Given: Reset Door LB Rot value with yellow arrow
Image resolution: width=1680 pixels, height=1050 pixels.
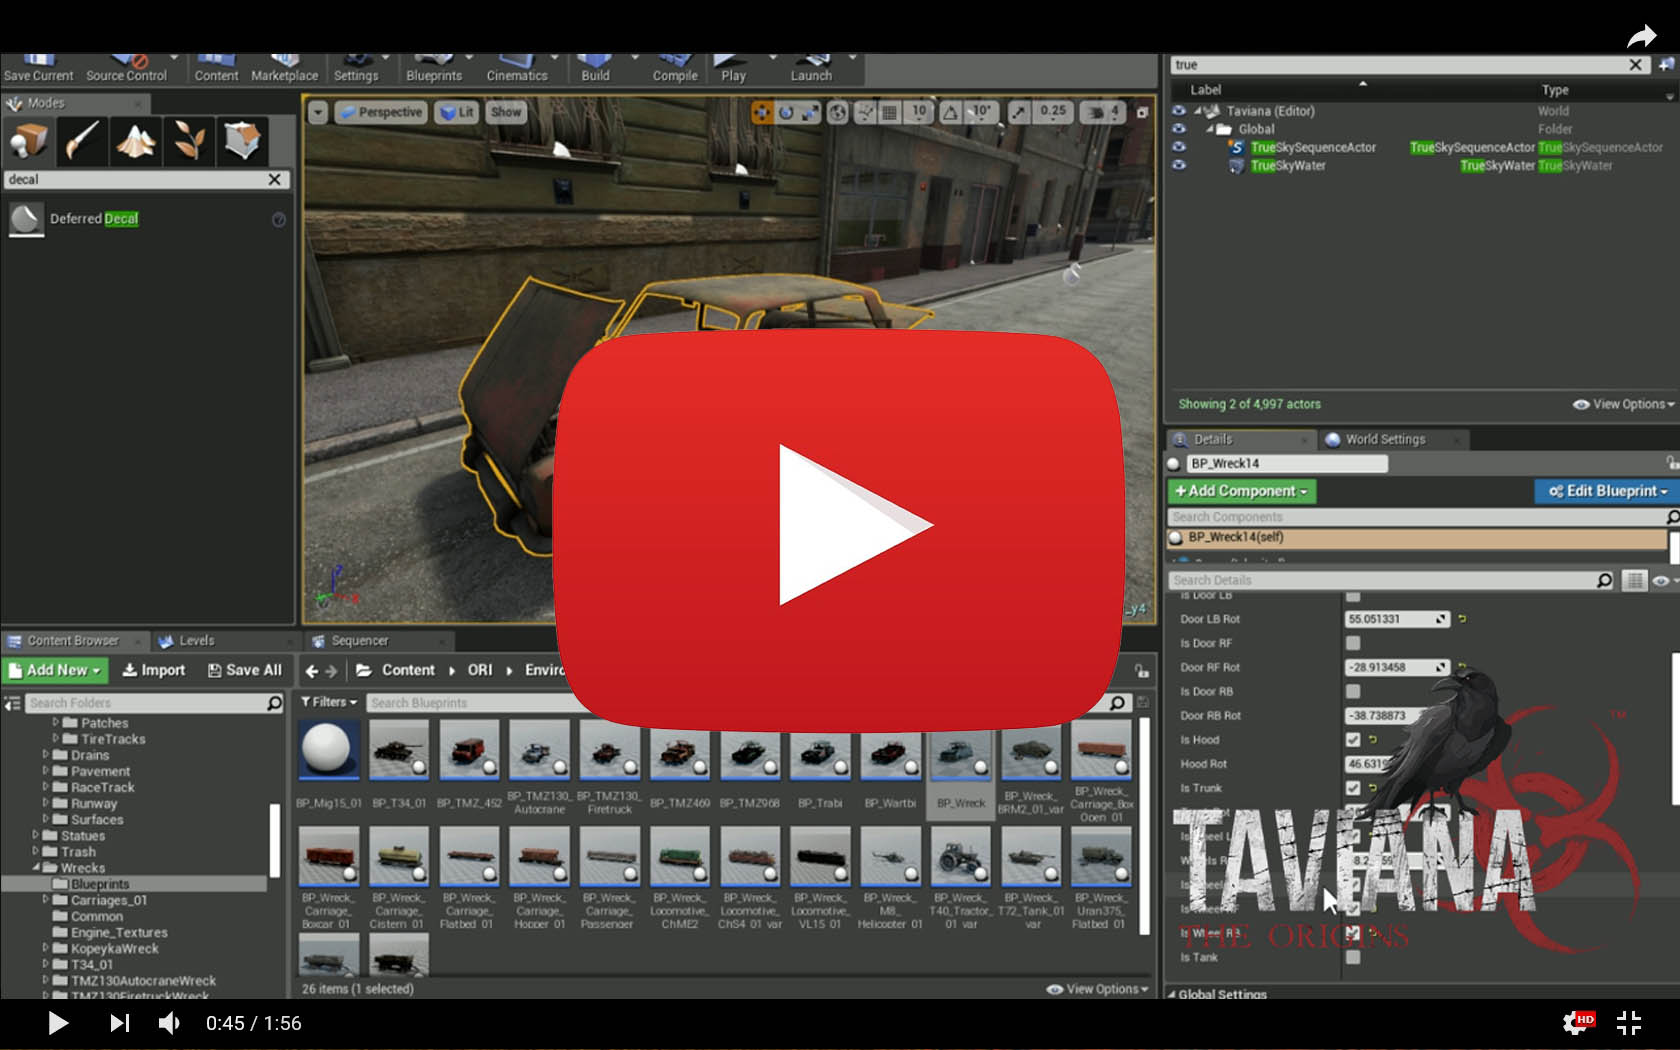Looking at the screenshot, I should coord(1462,619).
